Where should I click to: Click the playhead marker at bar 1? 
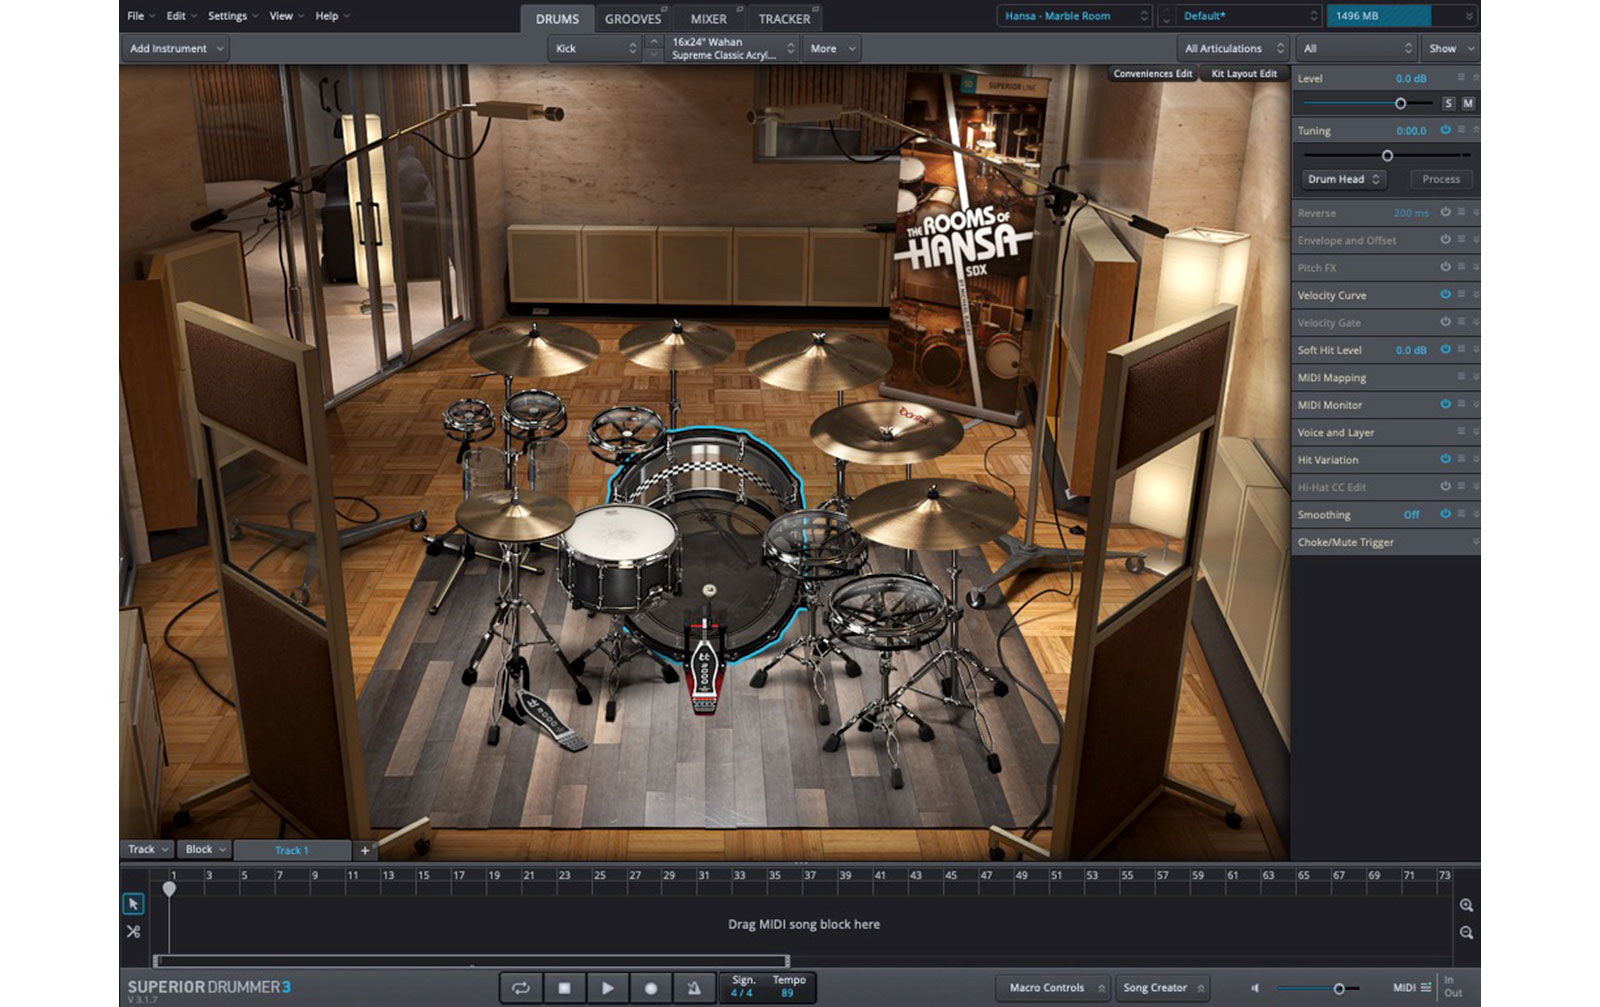tap(169, 888)
